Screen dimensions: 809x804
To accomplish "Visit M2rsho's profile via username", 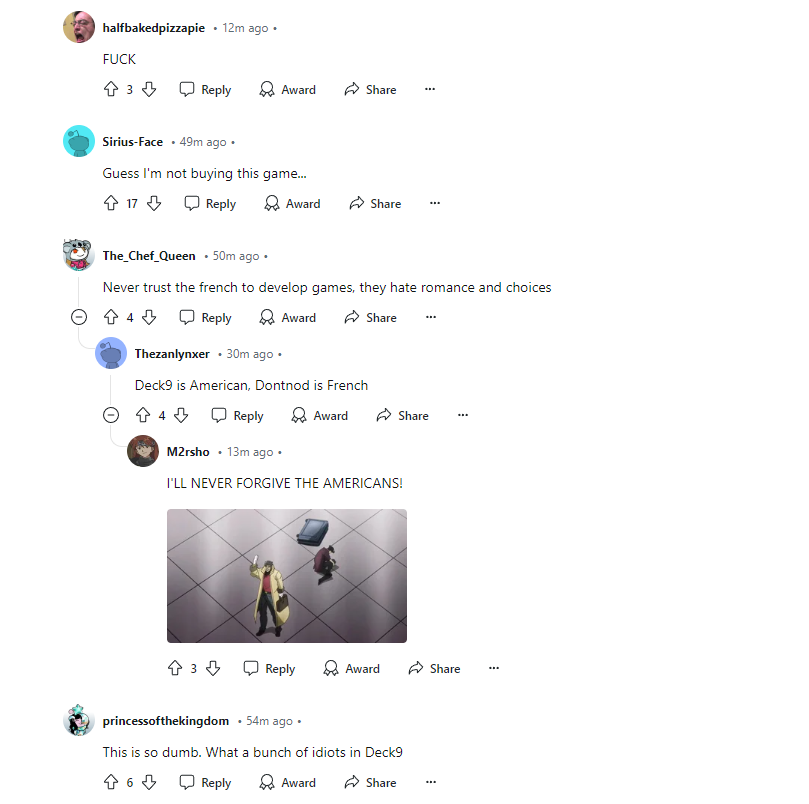I will (188, 452).
